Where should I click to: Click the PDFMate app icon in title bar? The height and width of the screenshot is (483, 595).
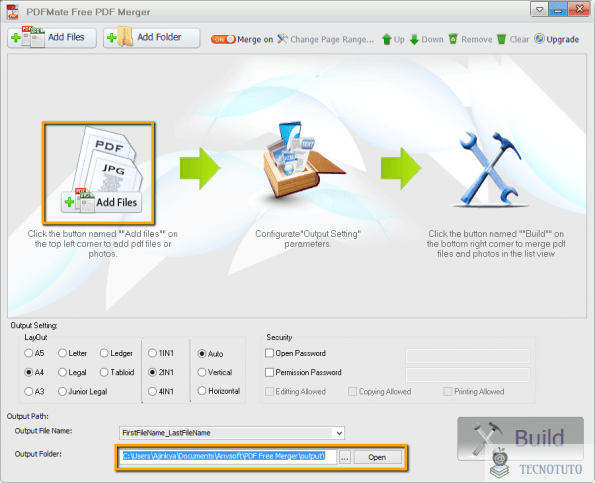[x=13, y=11]
